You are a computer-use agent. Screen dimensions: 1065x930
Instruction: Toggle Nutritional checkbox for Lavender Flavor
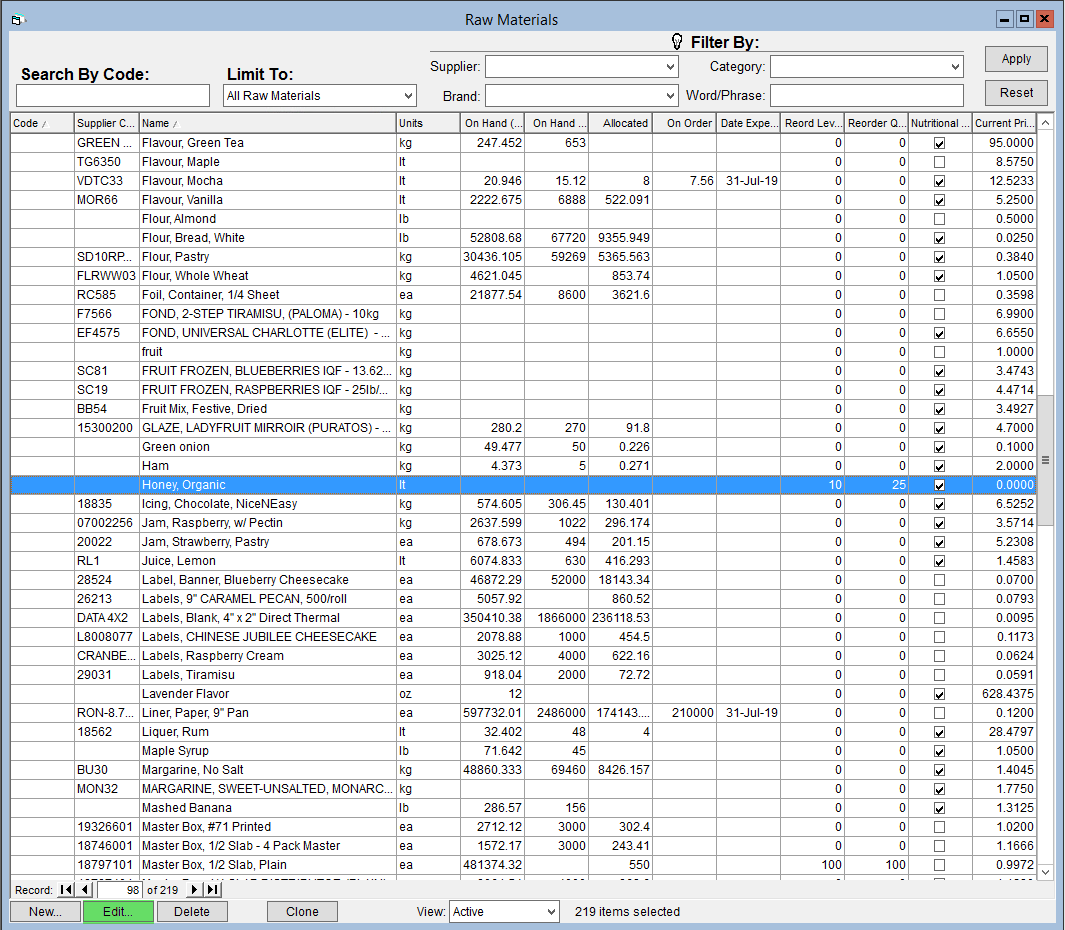click(x=939, y=694)
